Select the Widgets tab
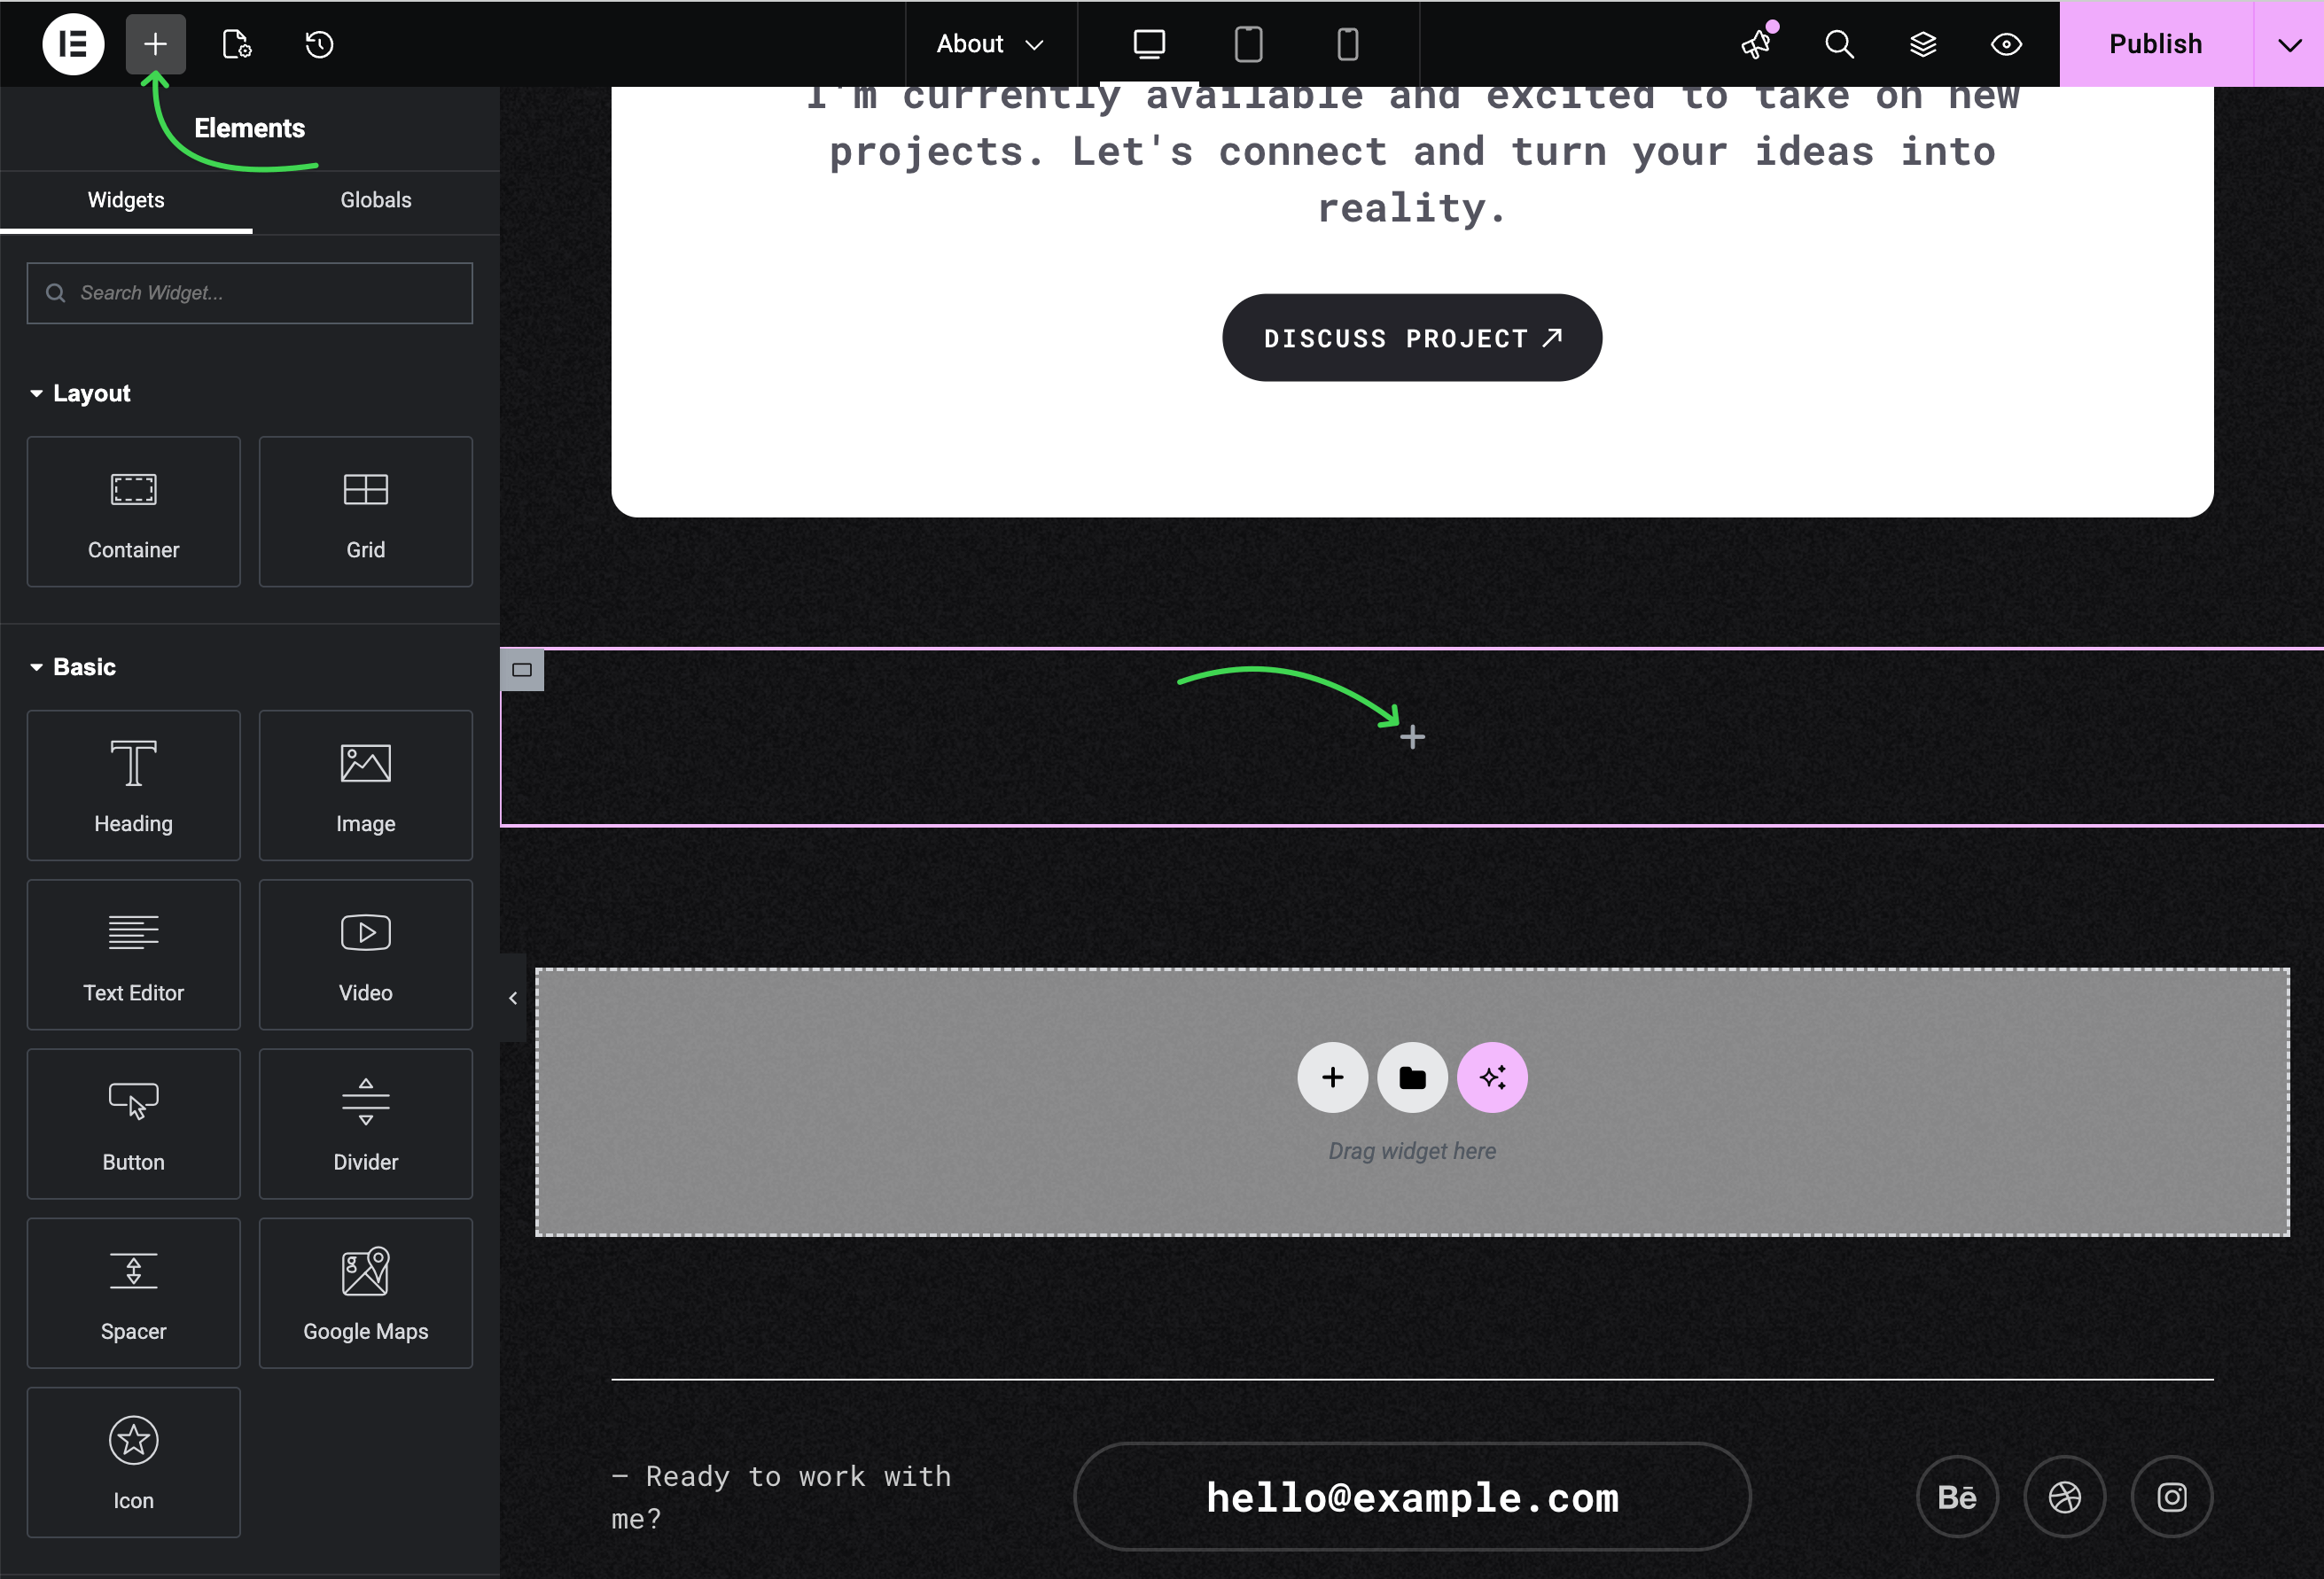This screenshot has width=2324, height=1579. coord(126,200)
